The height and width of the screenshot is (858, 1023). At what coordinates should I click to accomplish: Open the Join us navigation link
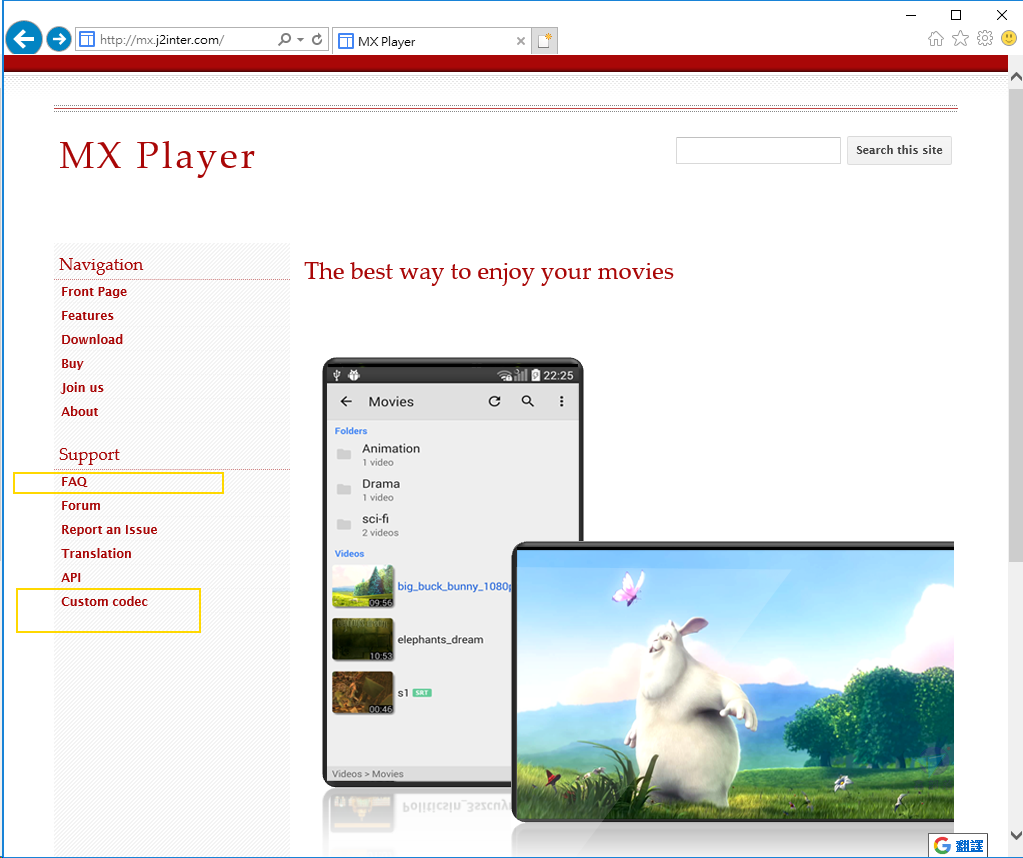(x=82, y=388)
